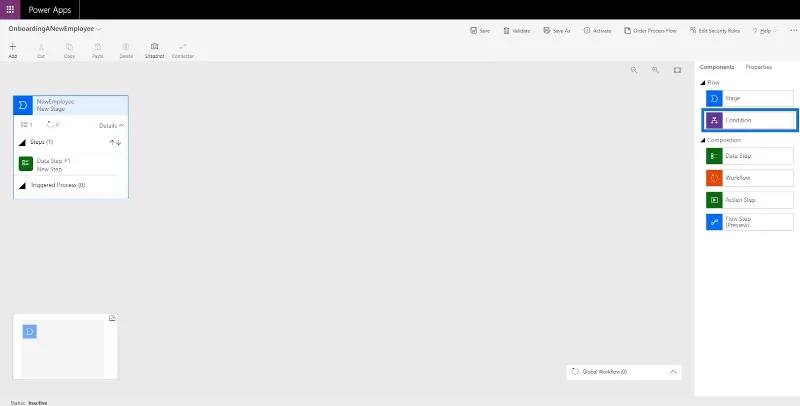Collapse the stage Details chevron

click(121, 125)
